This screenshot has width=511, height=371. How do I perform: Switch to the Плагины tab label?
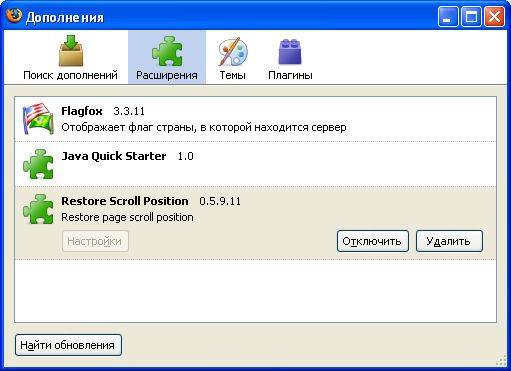point(290,75)
